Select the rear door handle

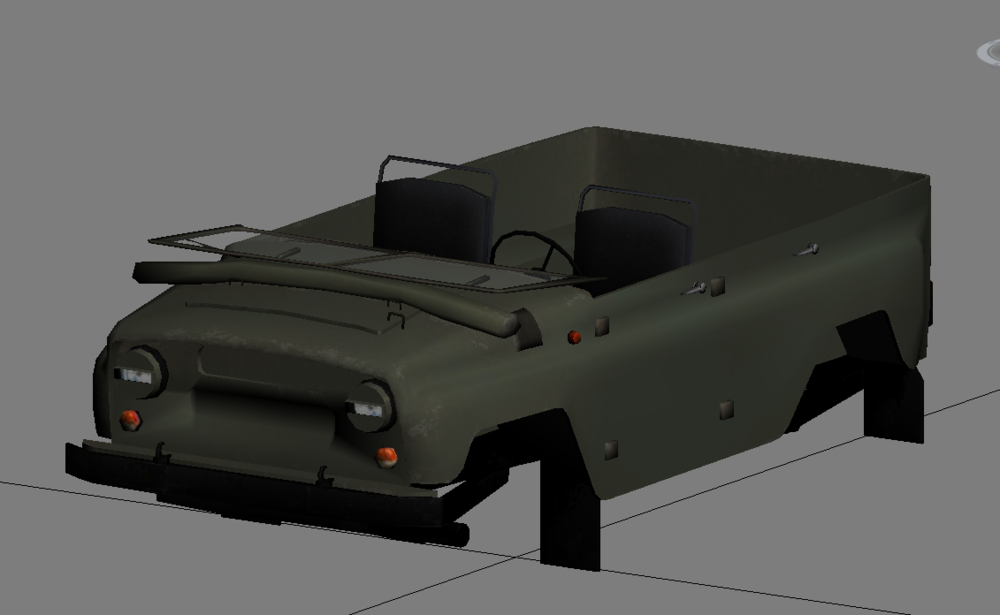(807, 250)
